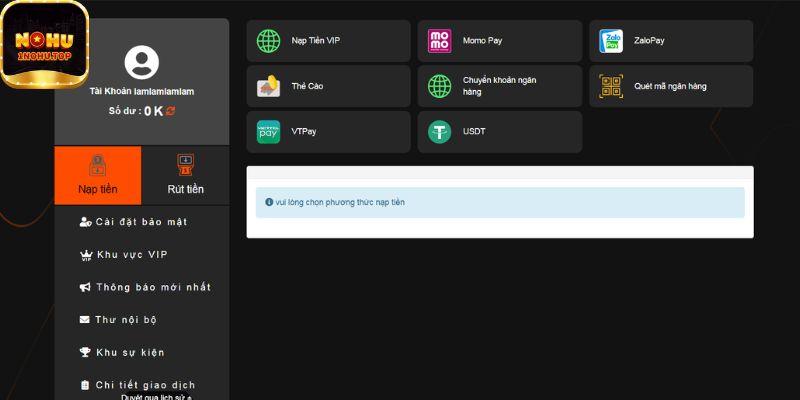Go to Khu sự kiện
Image resolution: width=800 pixels, height=400 pixels.
click(x=129, y=352)
